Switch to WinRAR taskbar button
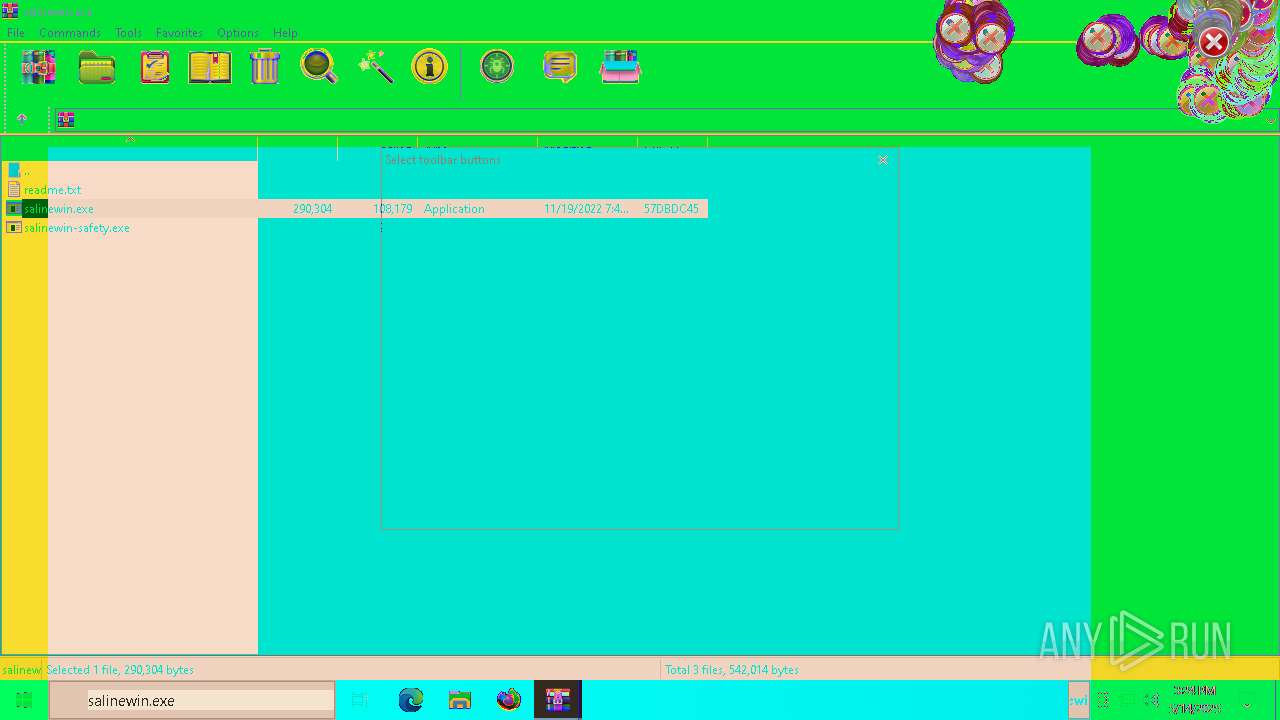1280x720 pixels. click(558, 701)
